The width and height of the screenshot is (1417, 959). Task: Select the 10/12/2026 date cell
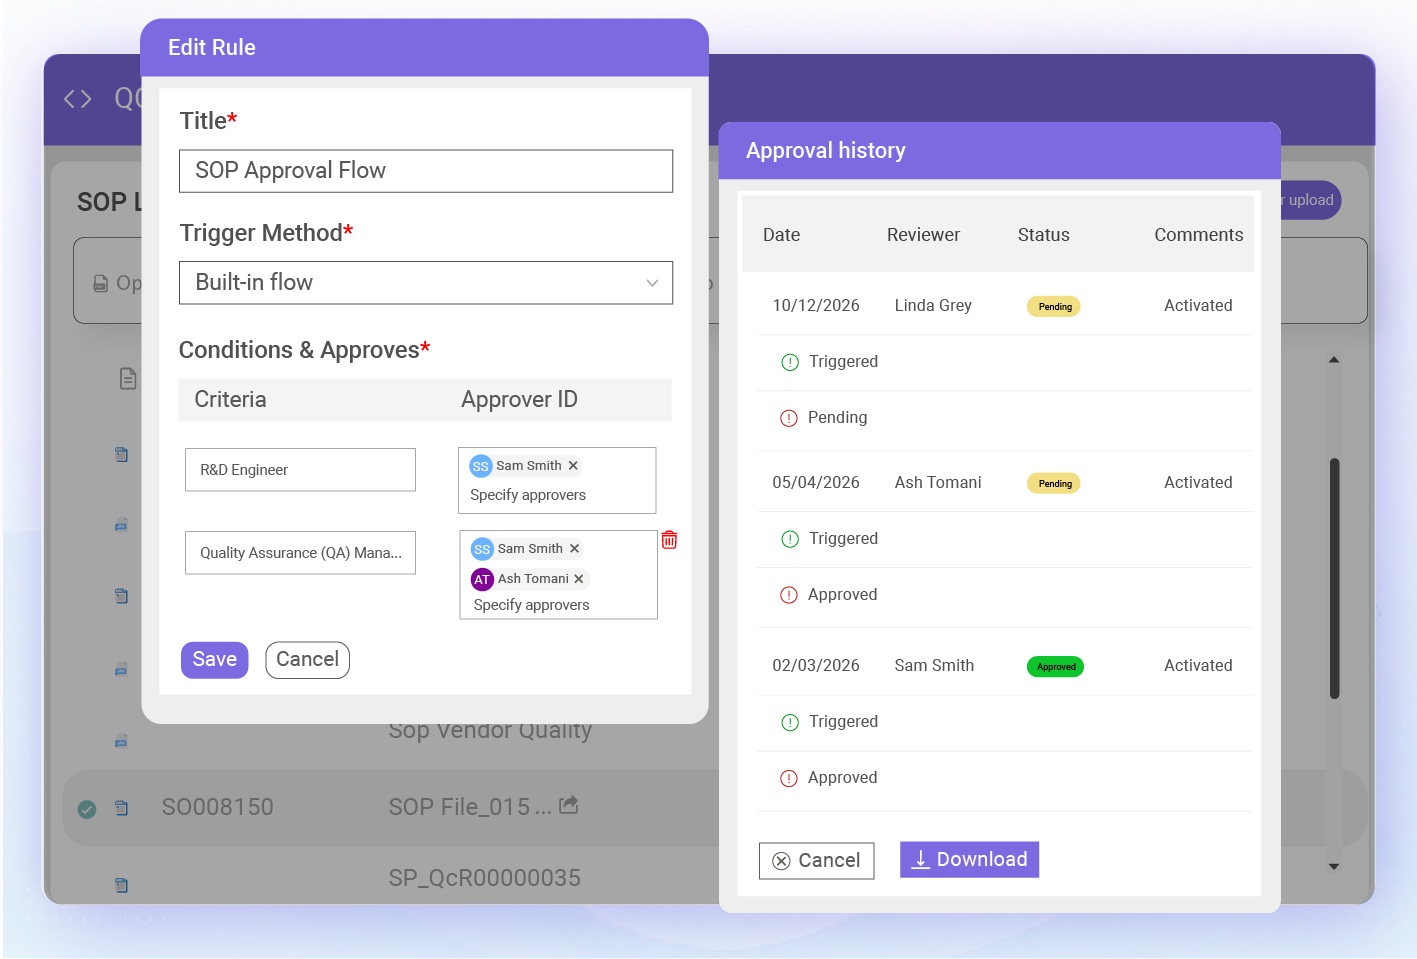click(816, 306)
